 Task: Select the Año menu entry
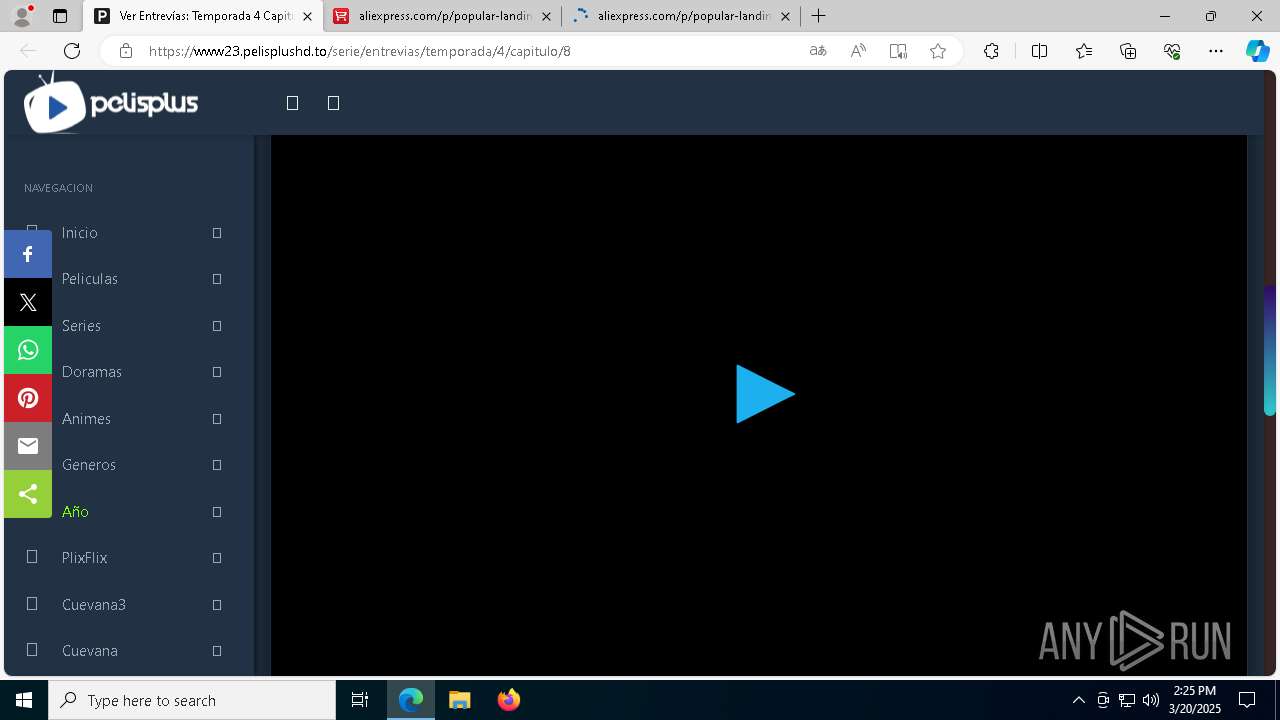click(x=75, y=512)
